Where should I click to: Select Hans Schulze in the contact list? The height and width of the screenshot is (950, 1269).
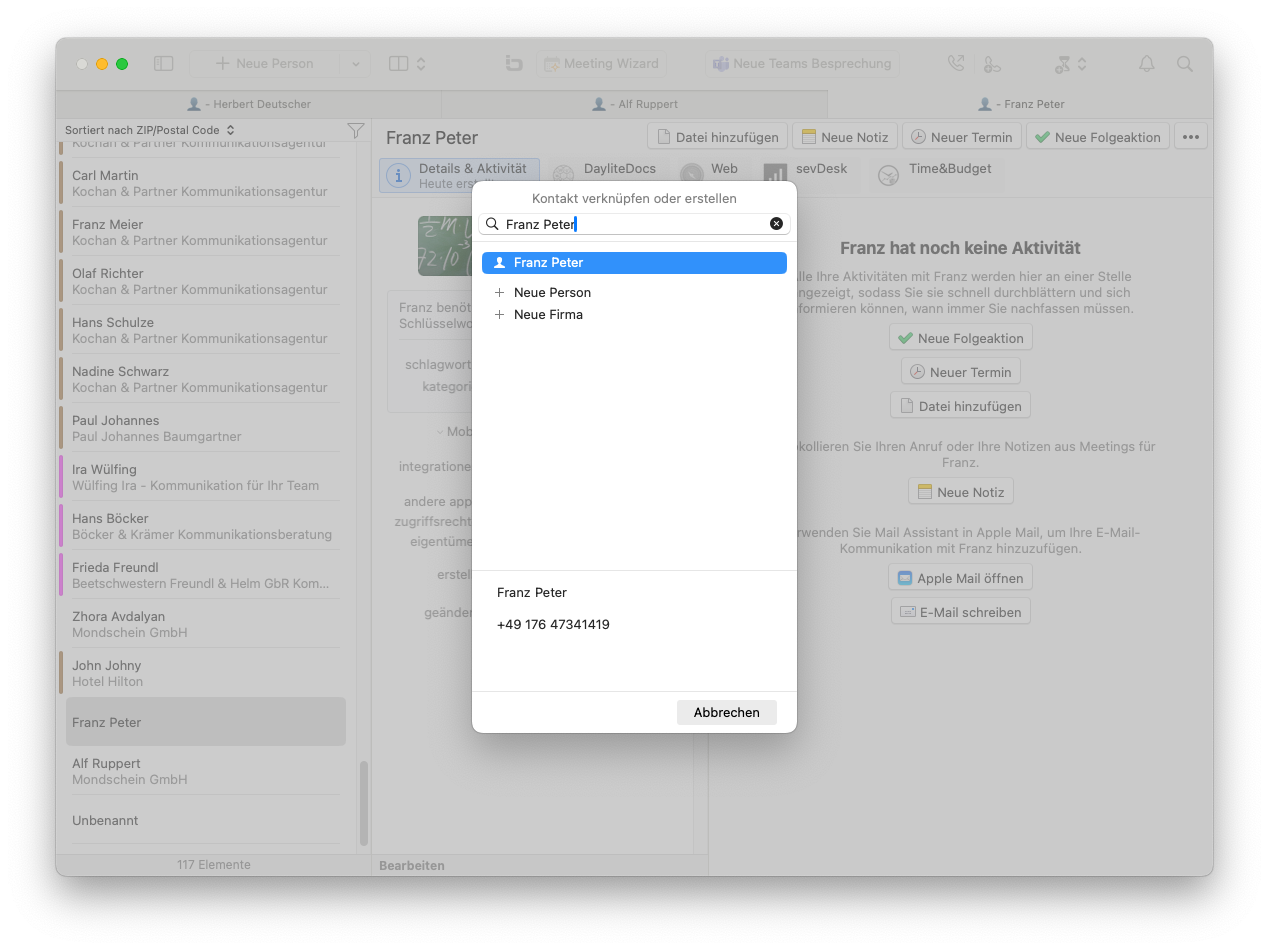tap(200, 330)
